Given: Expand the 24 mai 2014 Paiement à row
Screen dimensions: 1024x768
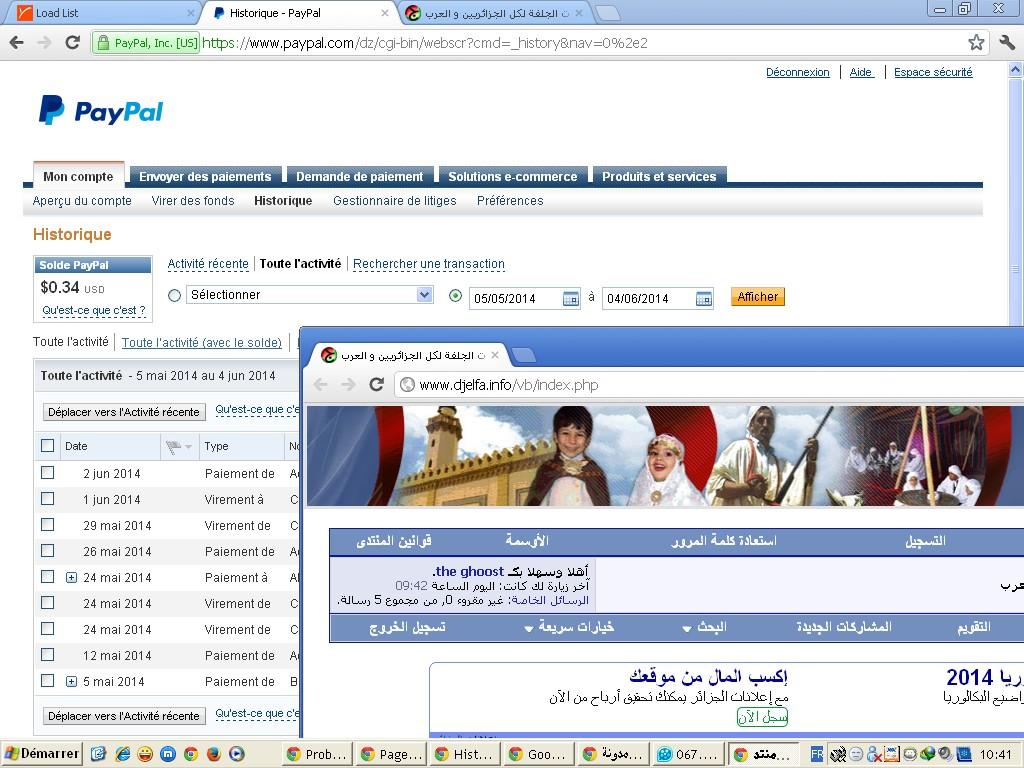Looking at the screenshot, I should [72, 577].
